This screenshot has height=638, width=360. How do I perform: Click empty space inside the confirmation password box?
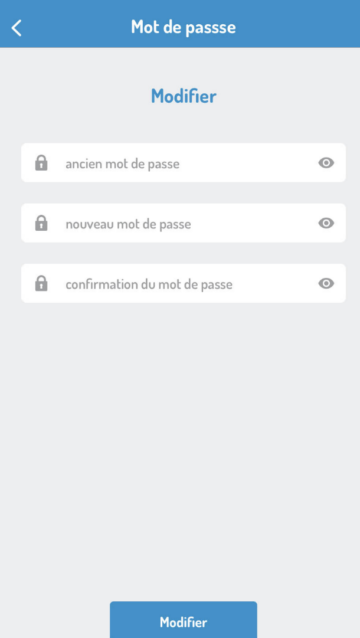click(x=275, y=283)
